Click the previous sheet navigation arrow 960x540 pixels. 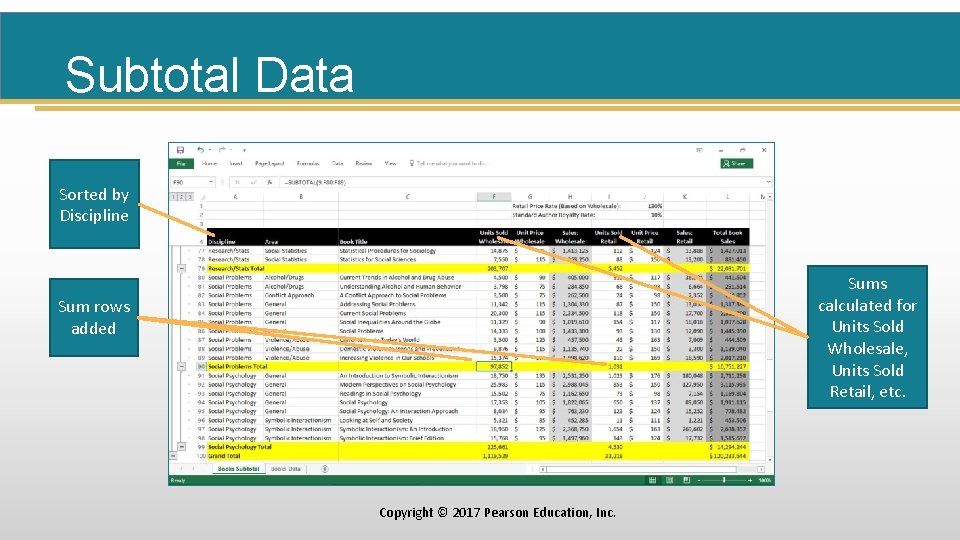181,469
